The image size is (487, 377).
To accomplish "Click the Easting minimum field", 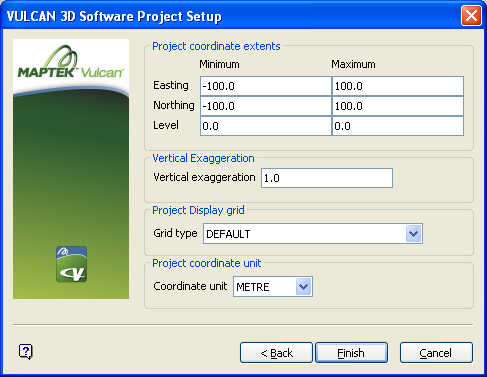I will tap(266, 86).
